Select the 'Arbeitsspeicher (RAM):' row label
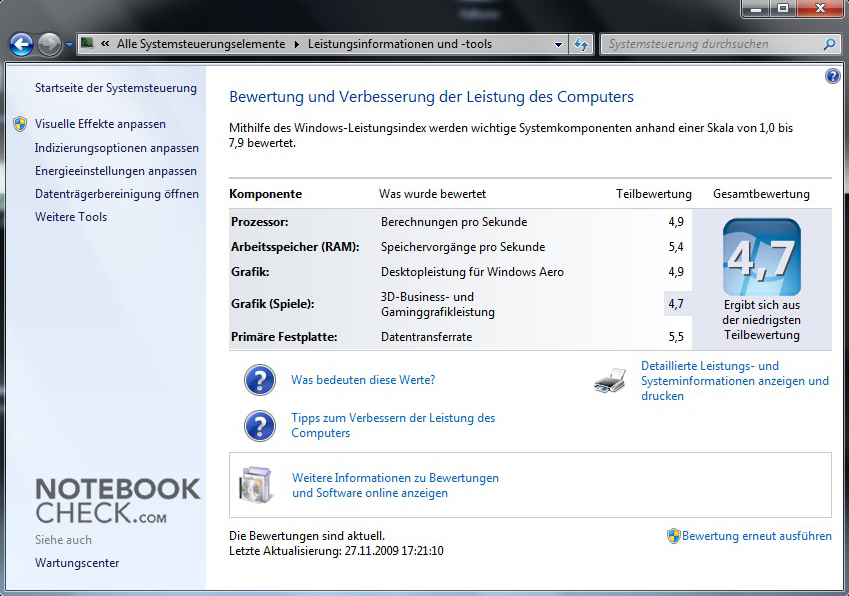The height and width of the screenshot is (596, 849). (x=295, y=247)
